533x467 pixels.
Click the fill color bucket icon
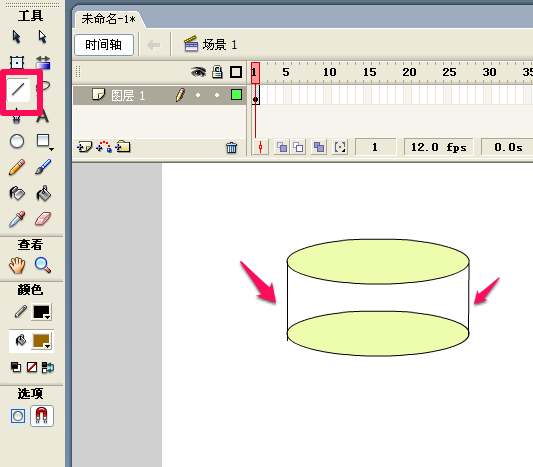point(21,340)
